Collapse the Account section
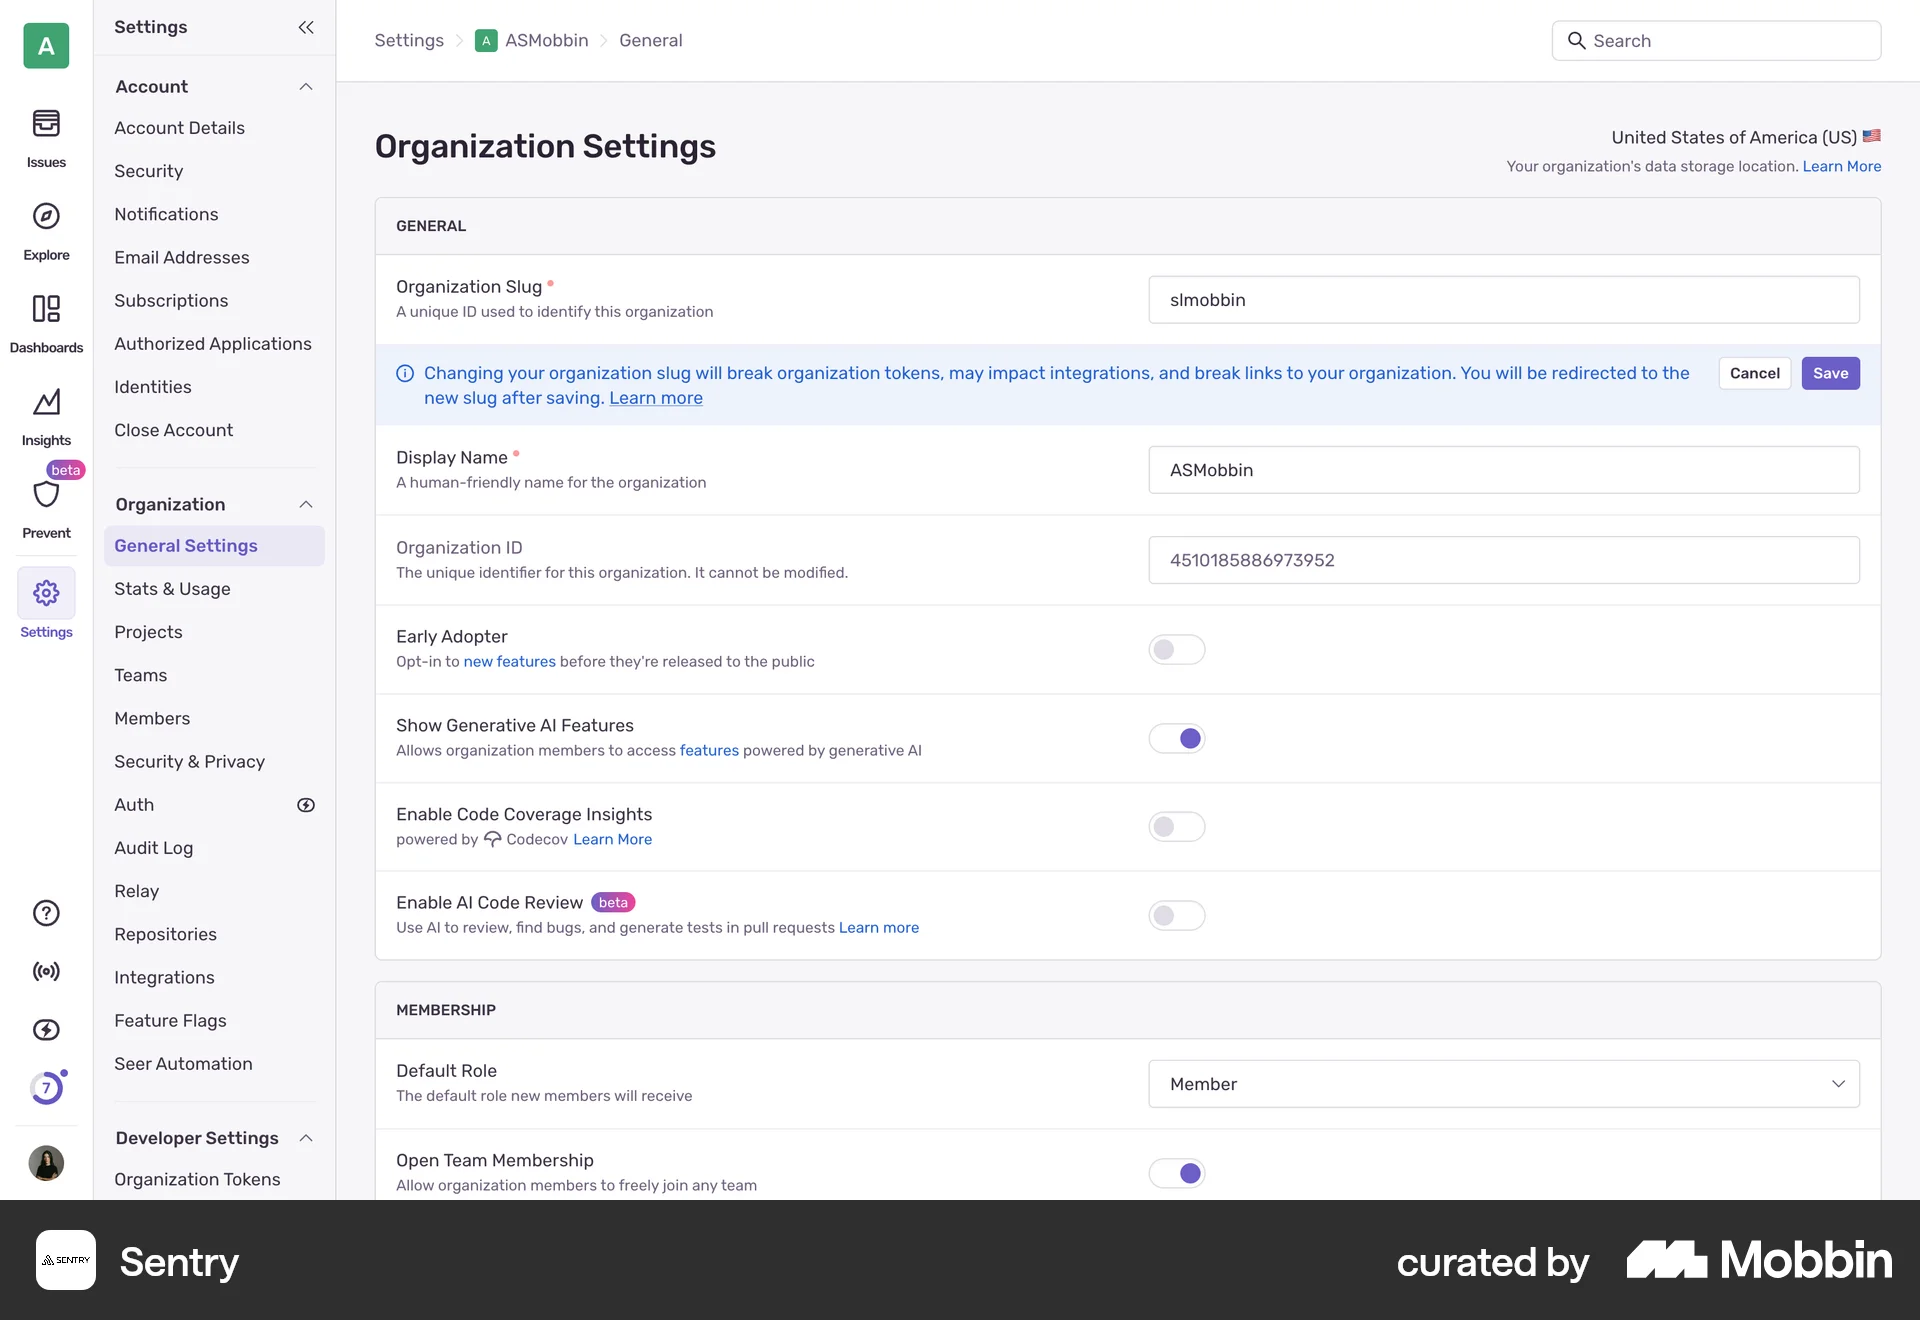1920x1320 pixels. [x=305, y=87]
